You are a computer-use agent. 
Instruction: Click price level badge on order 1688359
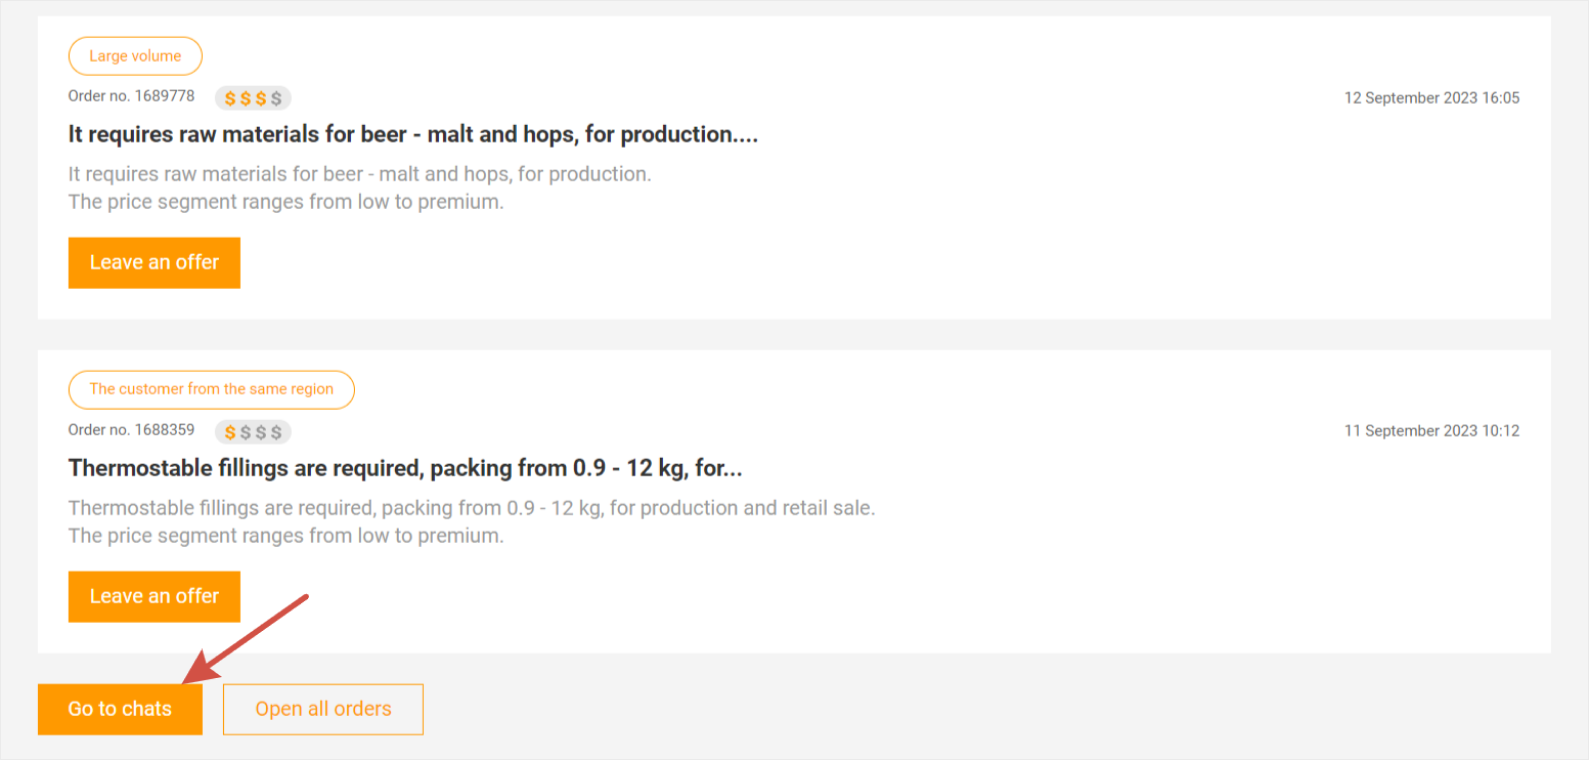point(253,432)
